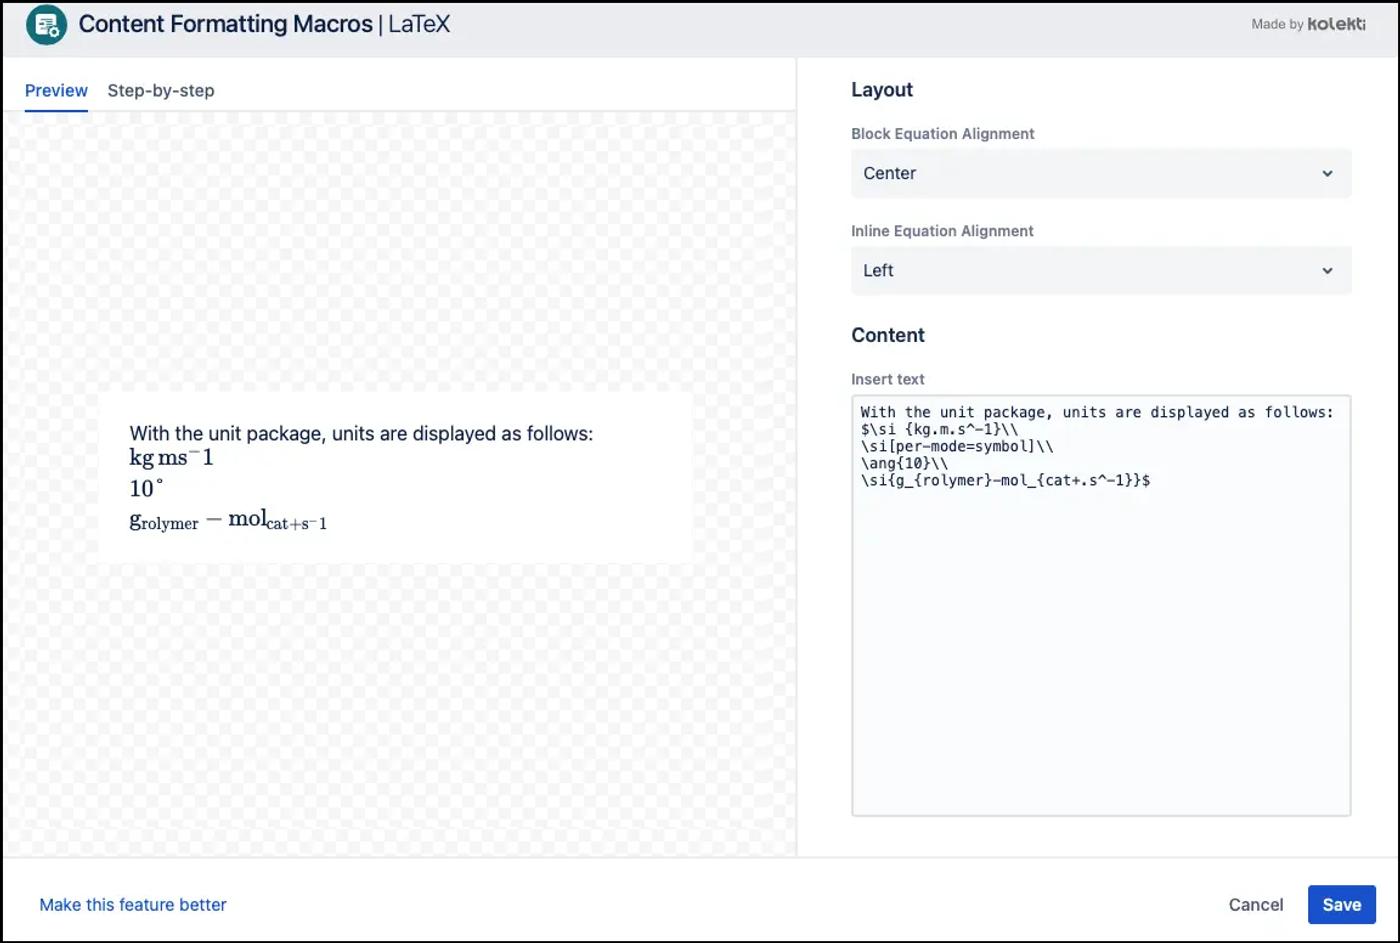
Task: Cancel the LaTeX macro dialog
Action: pos(1256,904)
